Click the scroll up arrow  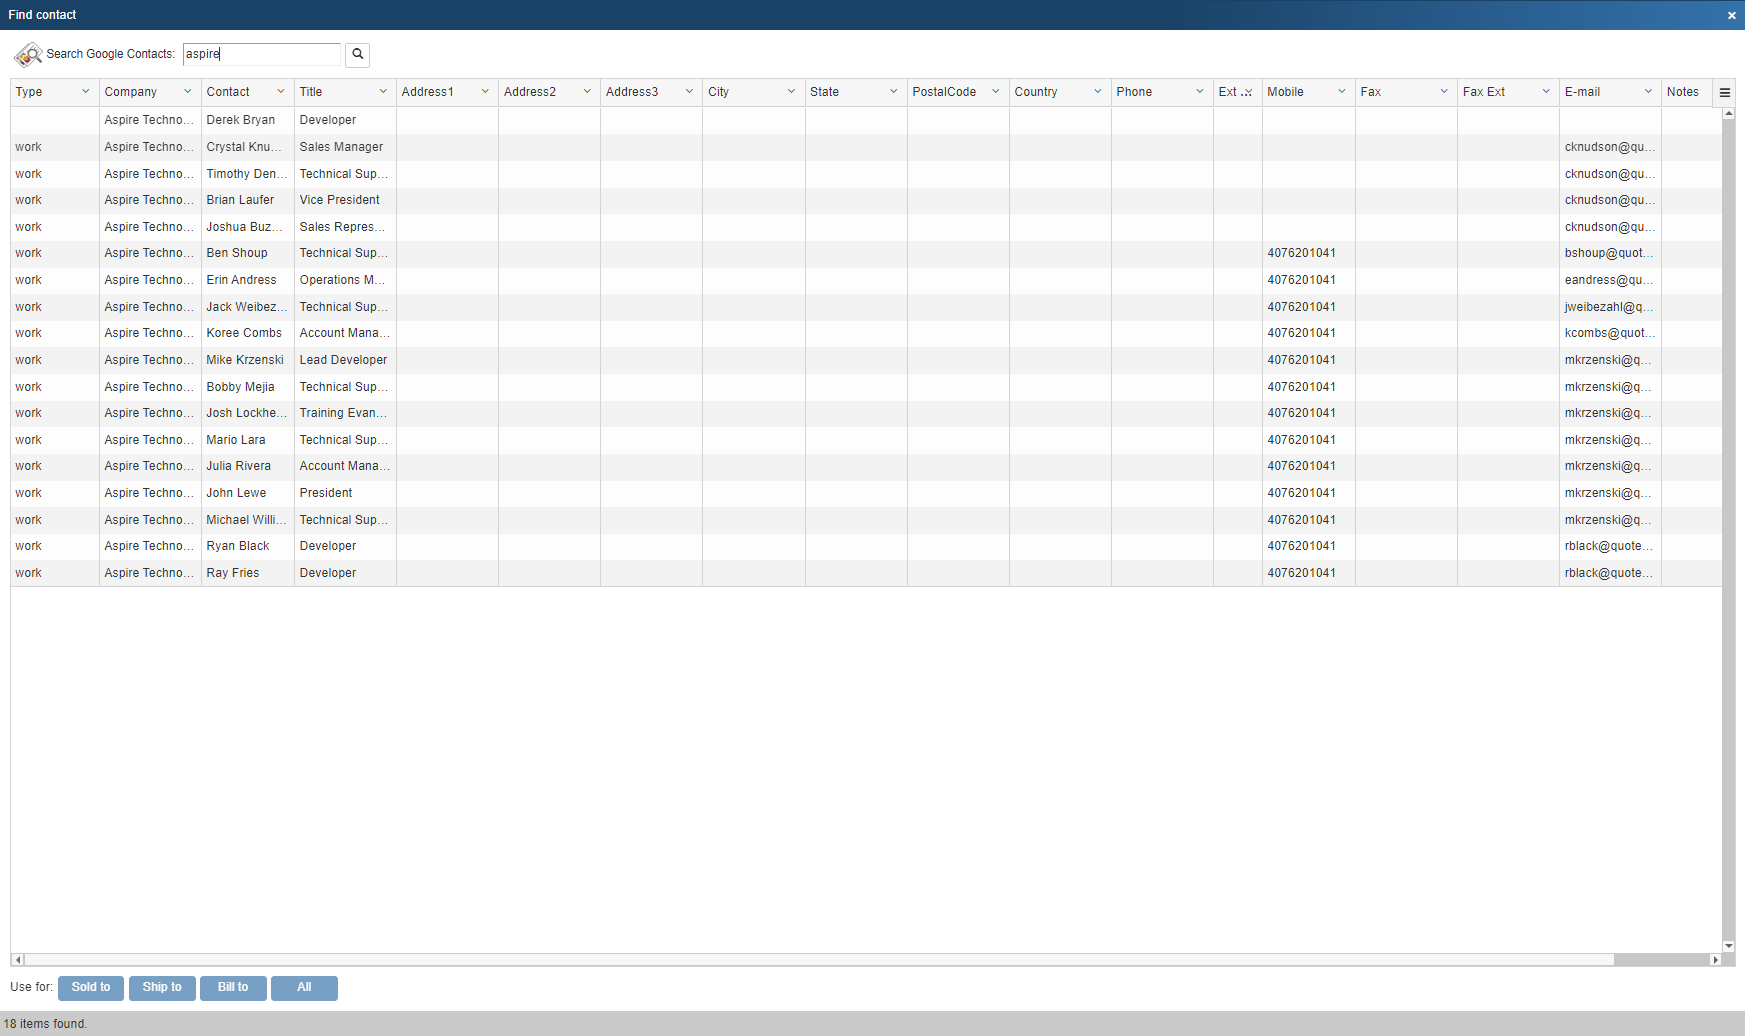[x=1729, y=113]
